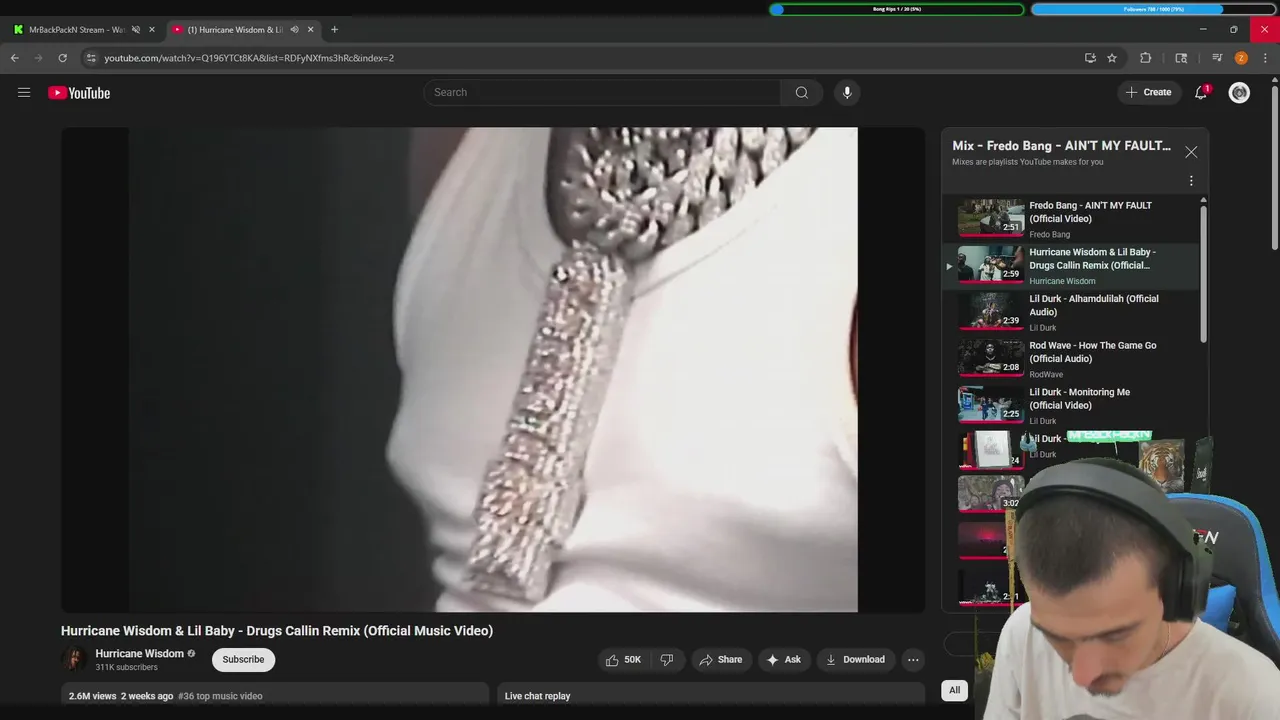Open the Ask AI button

(783, 660)
